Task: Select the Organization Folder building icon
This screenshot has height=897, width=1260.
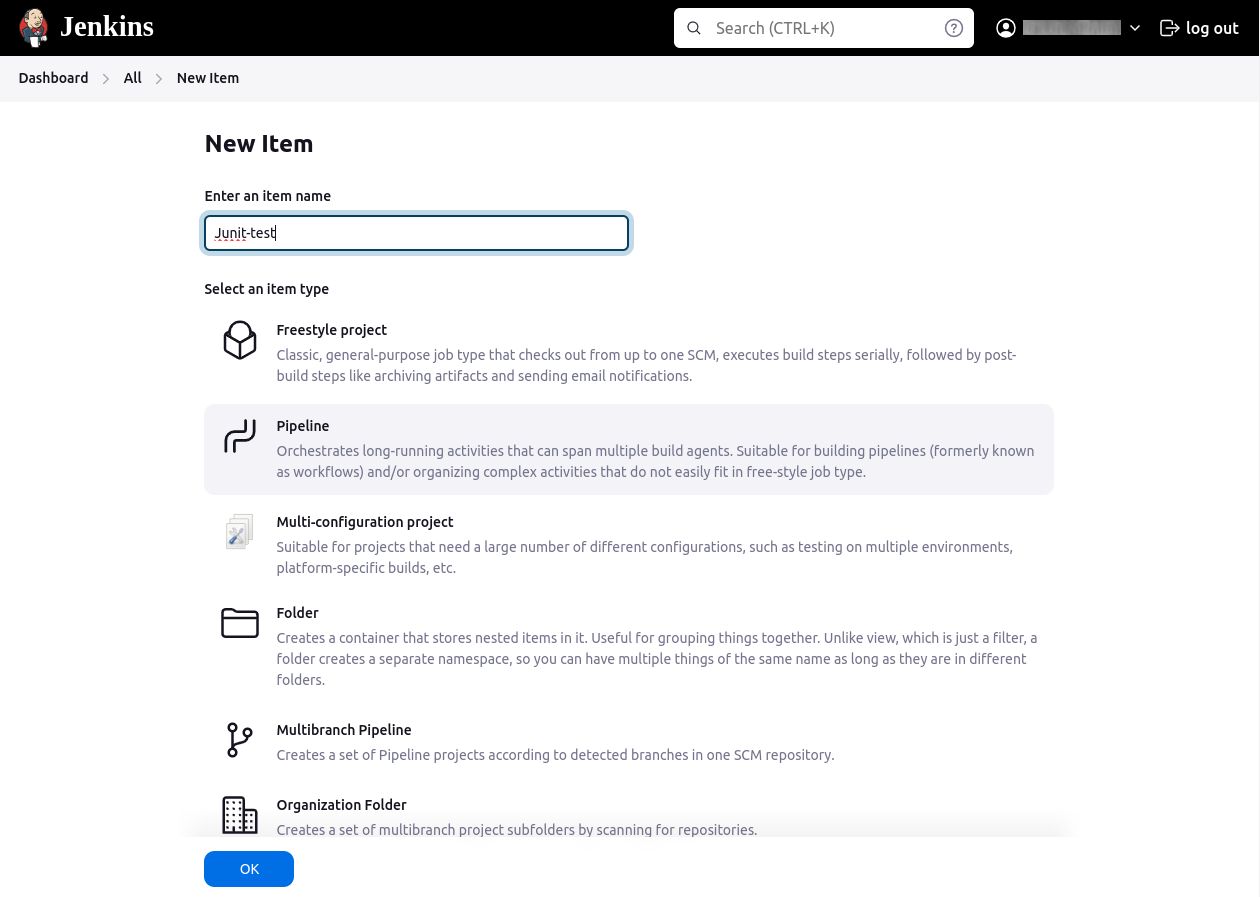Action: pyautogui.click(x=240, y=814)
